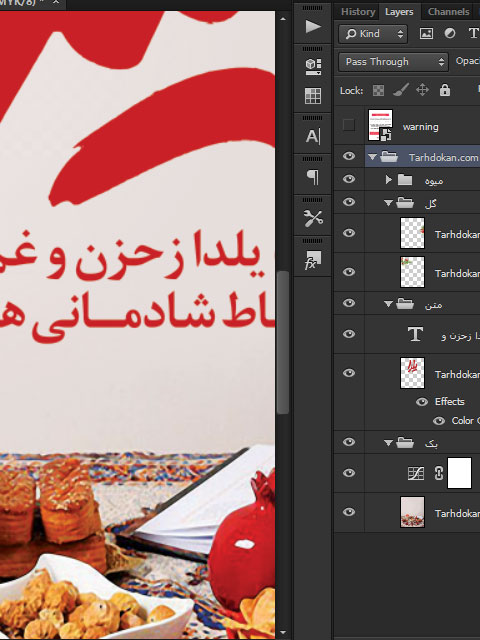Viewport: 480px width, 640px height.
Task: Select the text layer T icon
Action: [415, 334]
